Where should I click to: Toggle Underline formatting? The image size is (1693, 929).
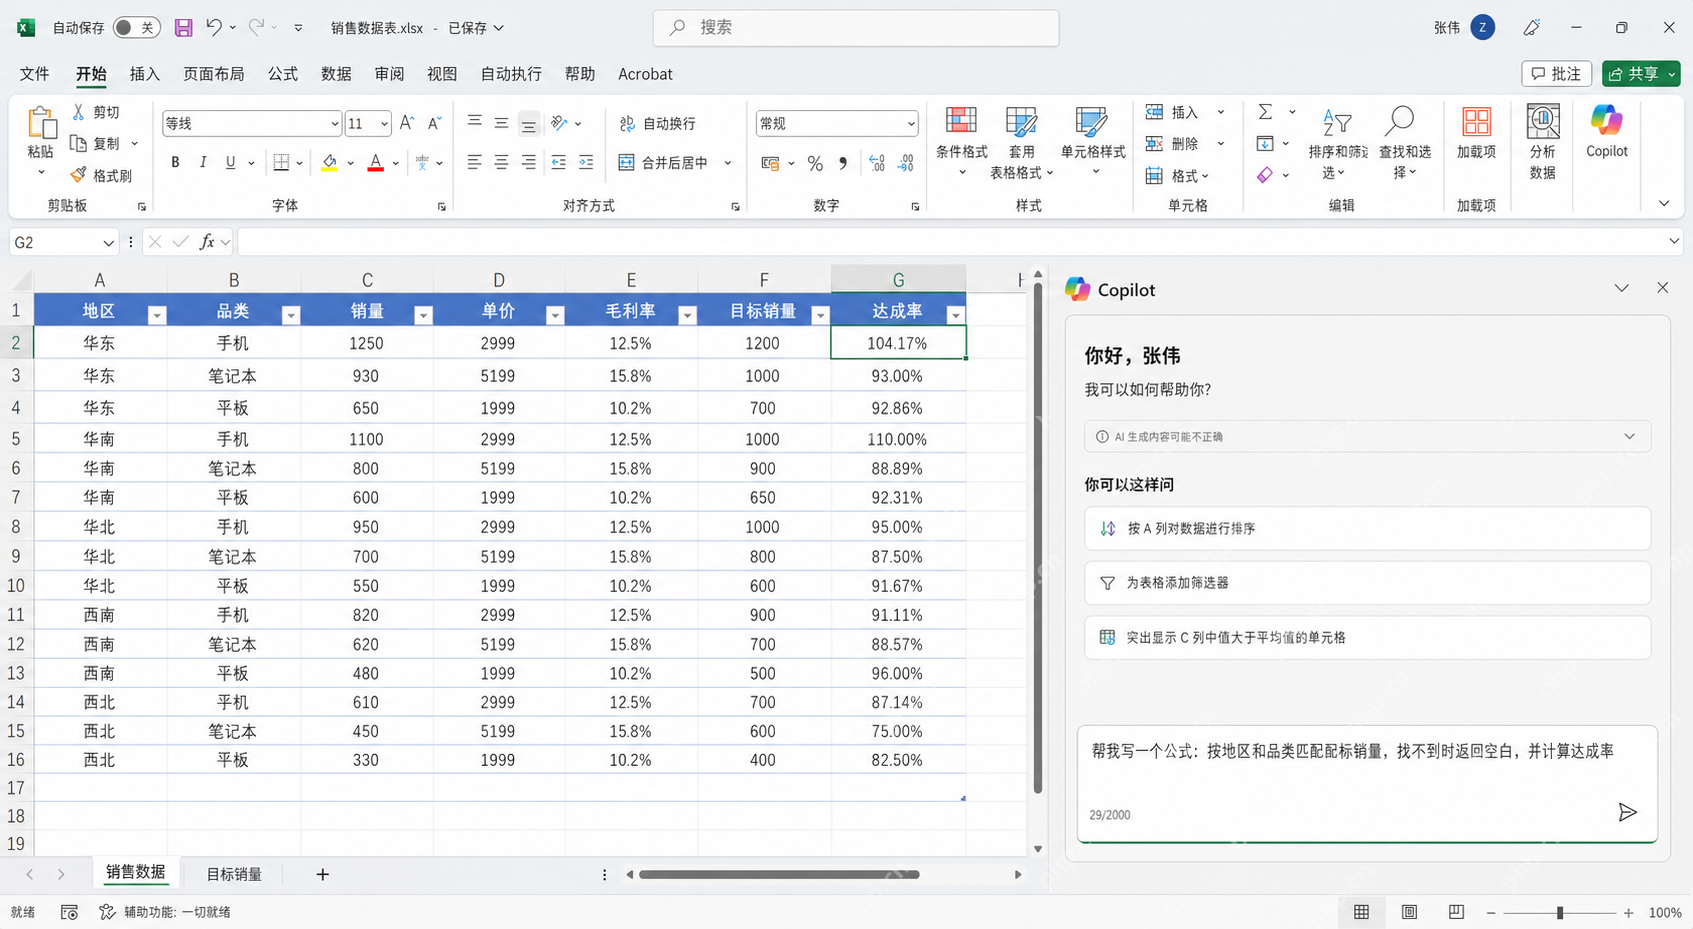[x=230, y=162]
